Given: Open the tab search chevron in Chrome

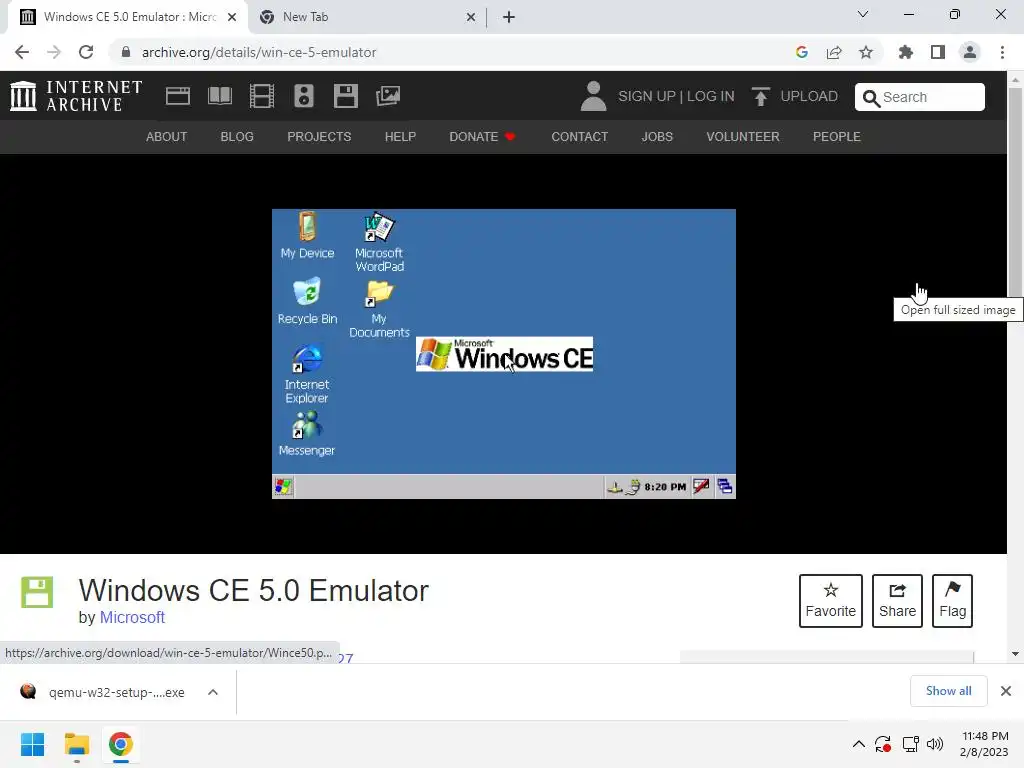Looking at the screenshot, I should [863, 14].
